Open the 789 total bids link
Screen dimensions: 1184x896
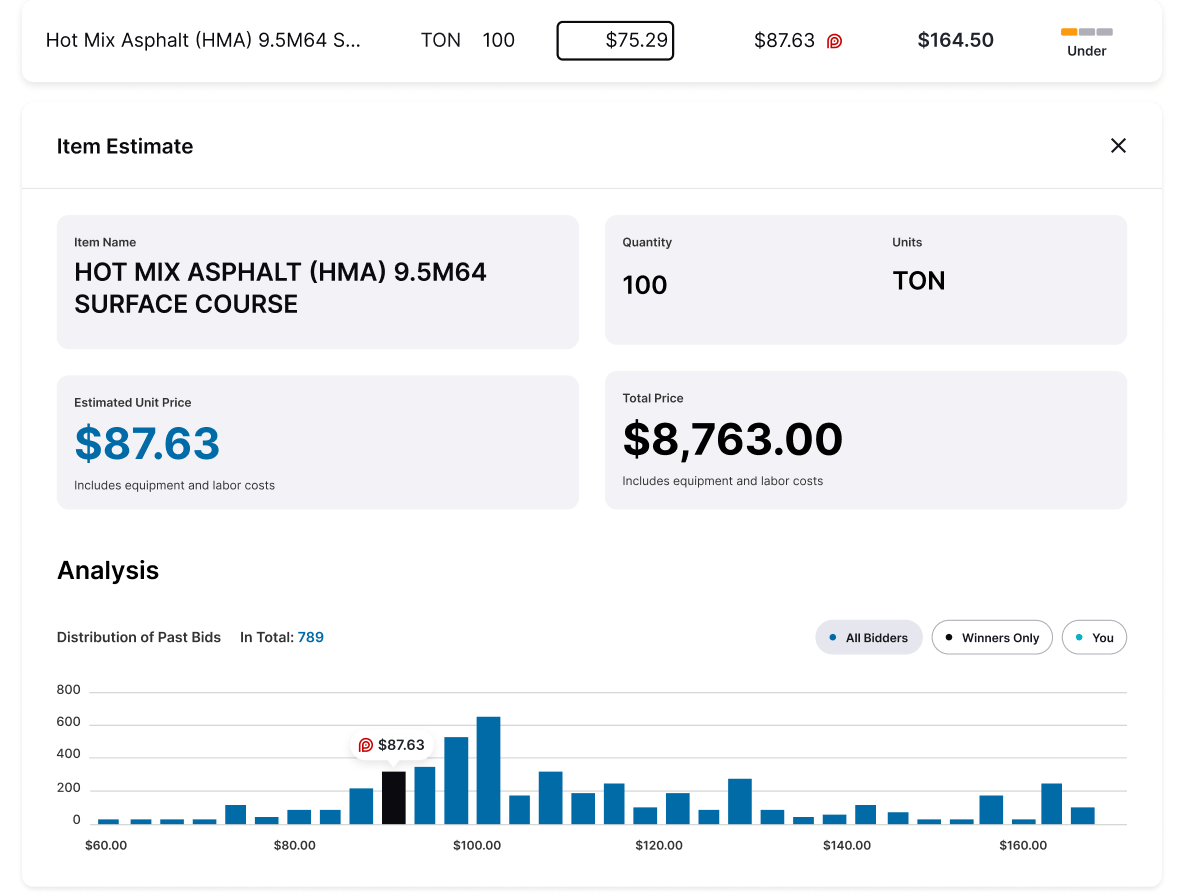click(x=310, y=637)
